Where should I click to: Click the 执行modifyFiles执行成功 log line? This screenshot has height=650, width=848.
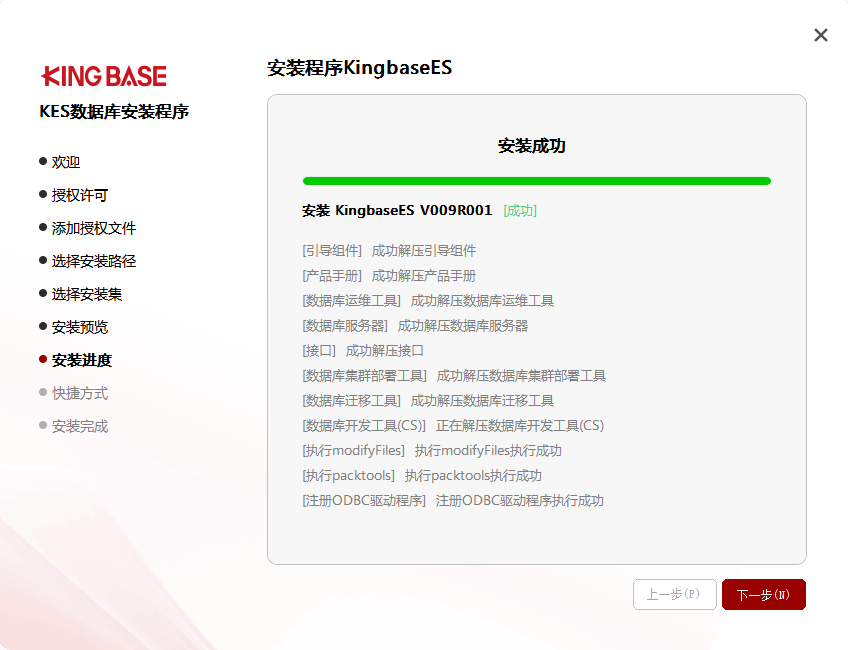pos(488,450)
